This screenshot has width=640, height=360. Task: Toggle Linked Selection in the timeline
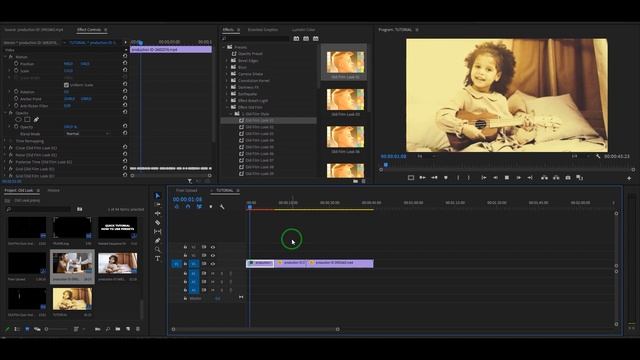199,207
